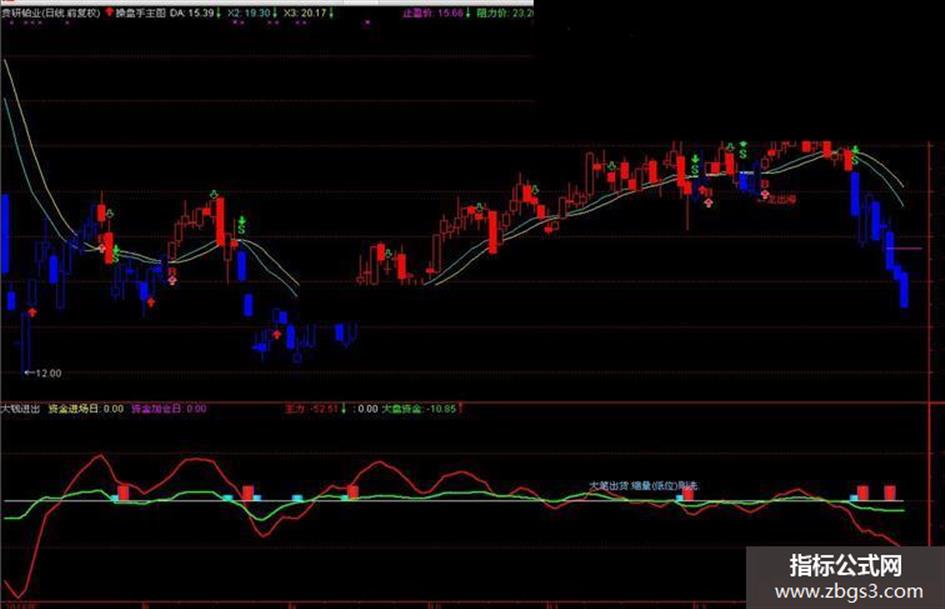Image resolution: width=945 pixels, height=609 pixels.
Task: Click the 大盘资金: -10.85 value
Action: tap(419, 409)
